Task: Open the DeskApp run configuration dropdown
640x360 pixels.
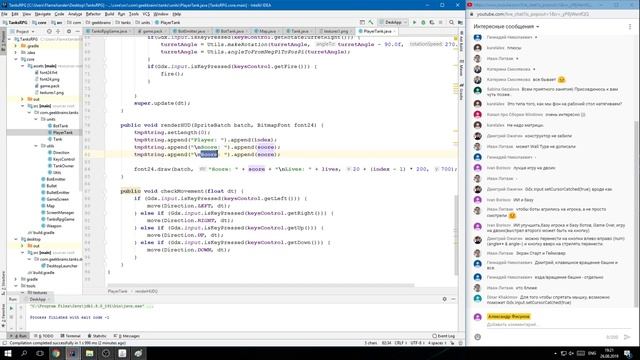Action: click(393, 22)
